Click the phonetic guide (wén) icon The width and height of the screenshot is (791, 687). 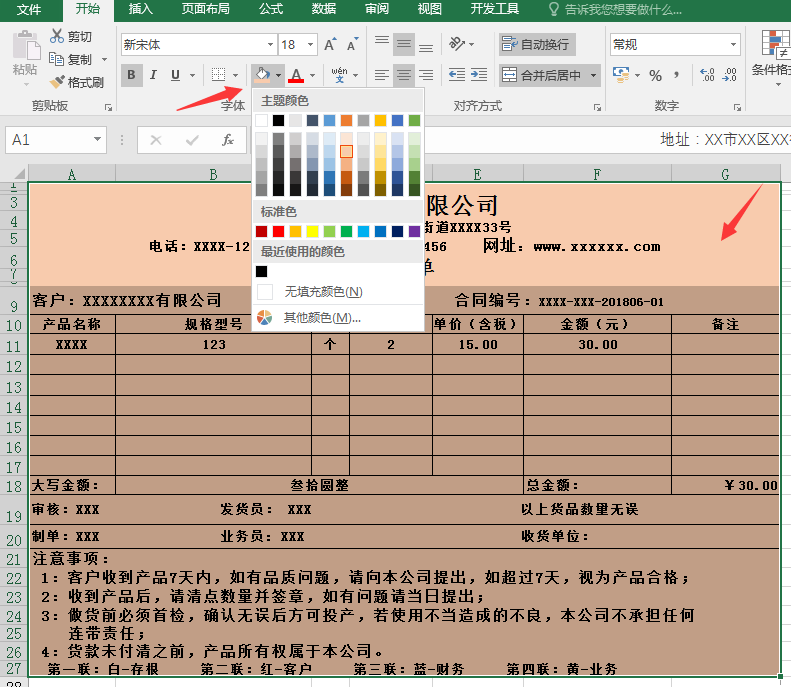[340, 75]
